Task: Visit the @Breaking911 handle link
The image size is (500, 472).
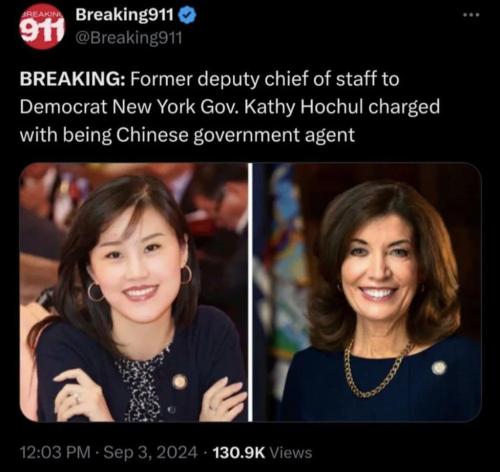Action: (129, 38)
